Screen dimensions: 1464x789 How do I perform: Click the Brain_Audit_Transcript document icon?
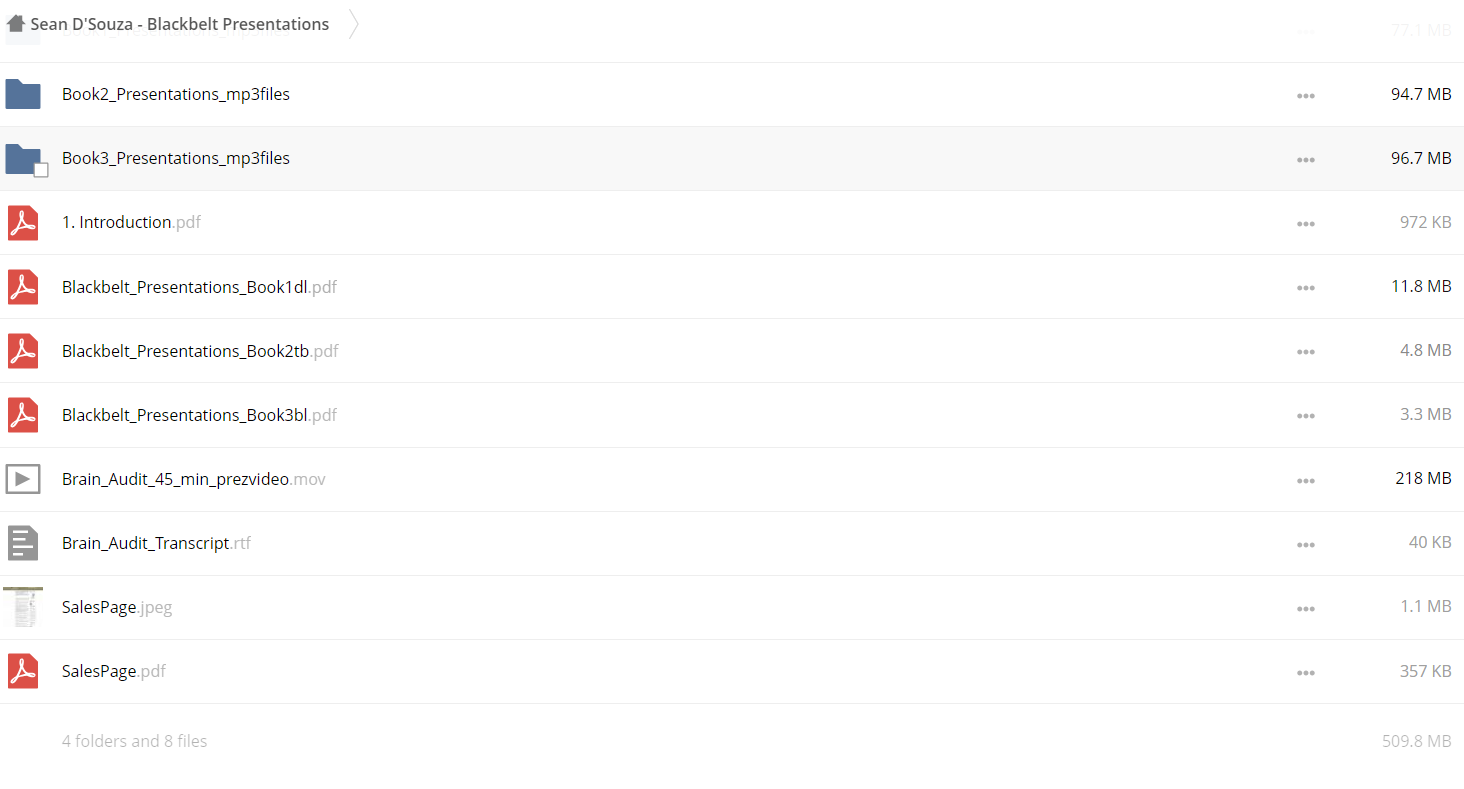23,543
